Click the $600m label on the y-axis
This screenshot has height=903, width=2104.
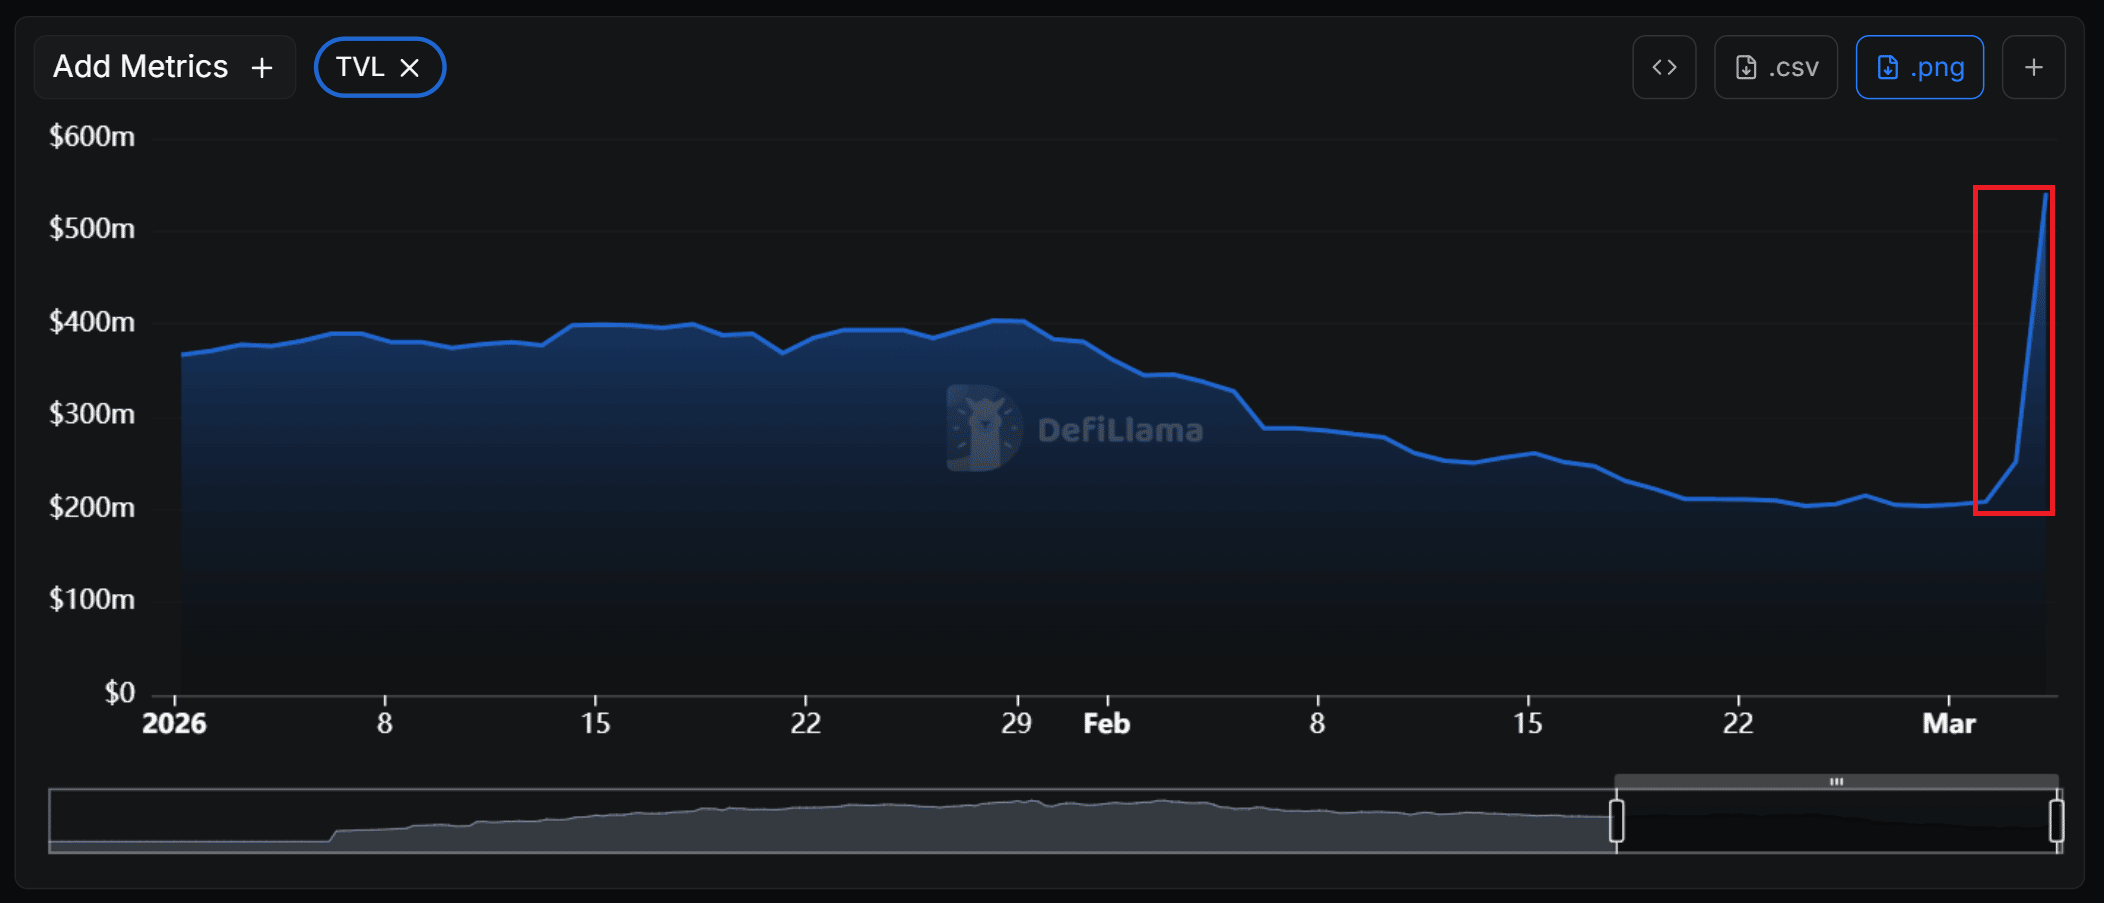point(92,136)
